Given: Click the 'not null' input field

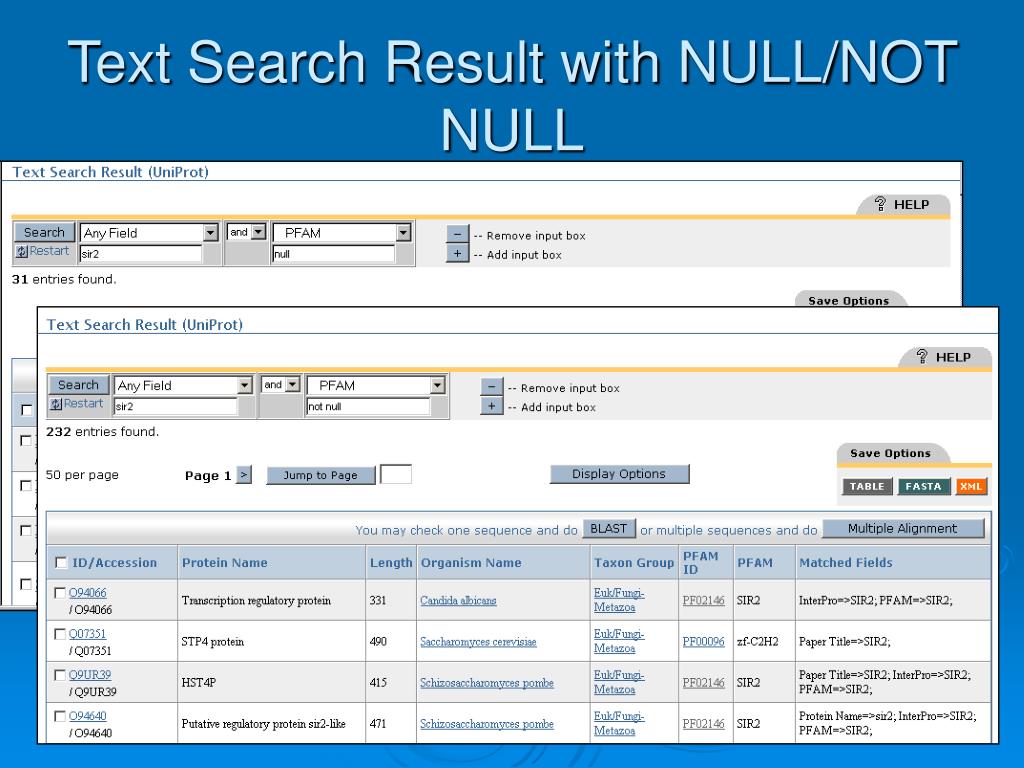Looking at the screenshot, I should [x=368, y=406].
